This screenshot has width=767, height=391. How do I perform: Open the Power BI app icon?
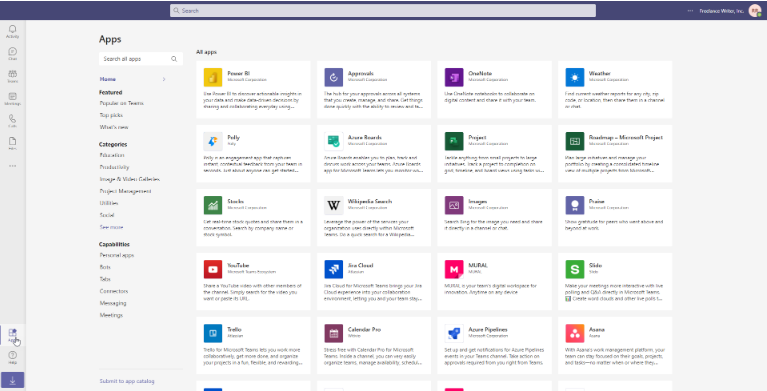213,77
